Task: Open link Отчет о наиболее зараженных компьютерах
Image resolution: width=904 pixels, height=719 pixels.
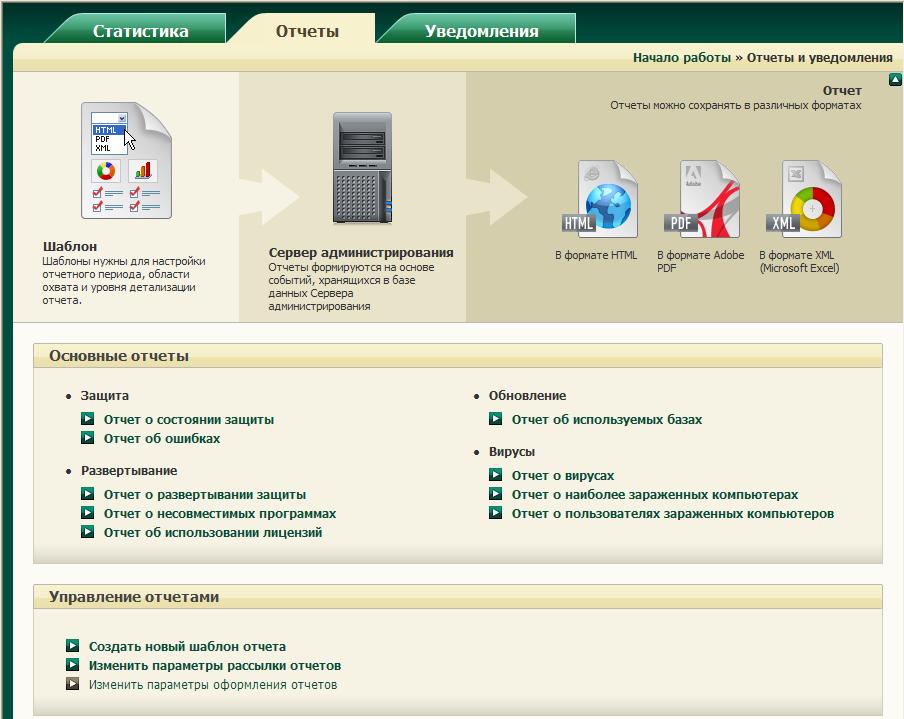Action: [655, 495]
